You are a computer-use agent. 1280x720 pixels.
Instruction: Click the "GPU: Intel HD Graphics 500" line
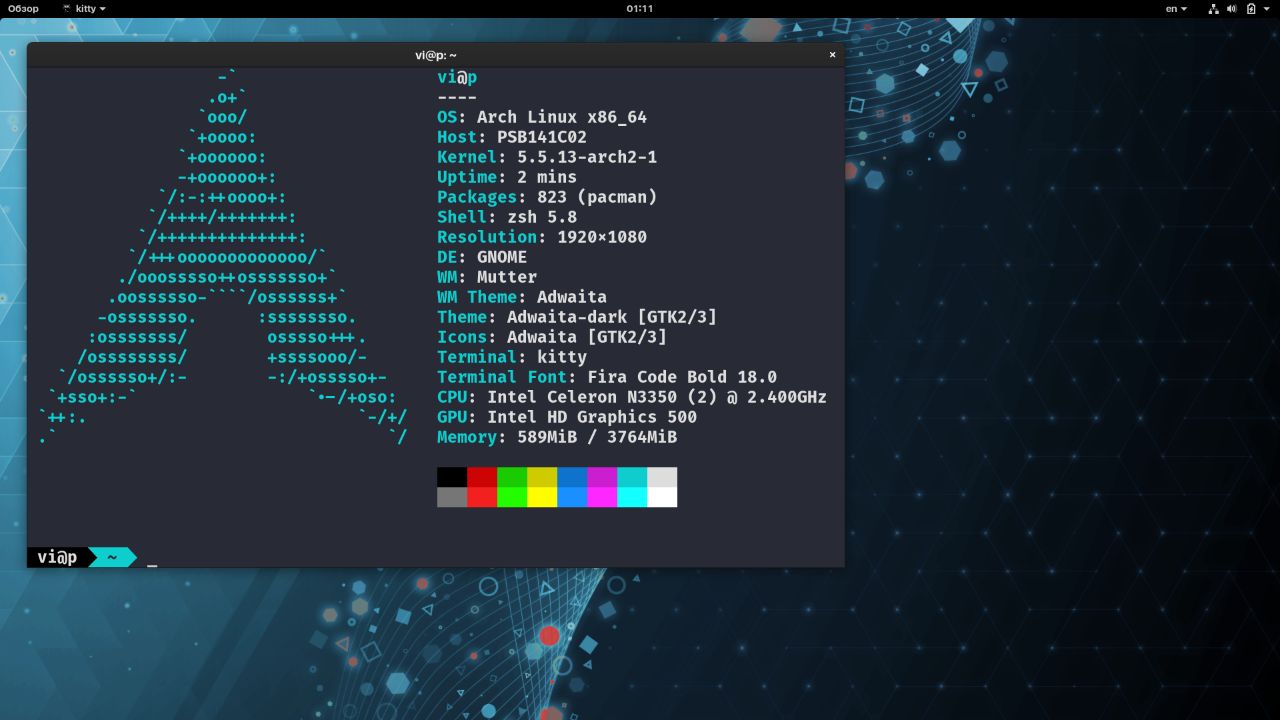[x=567, y=417]
